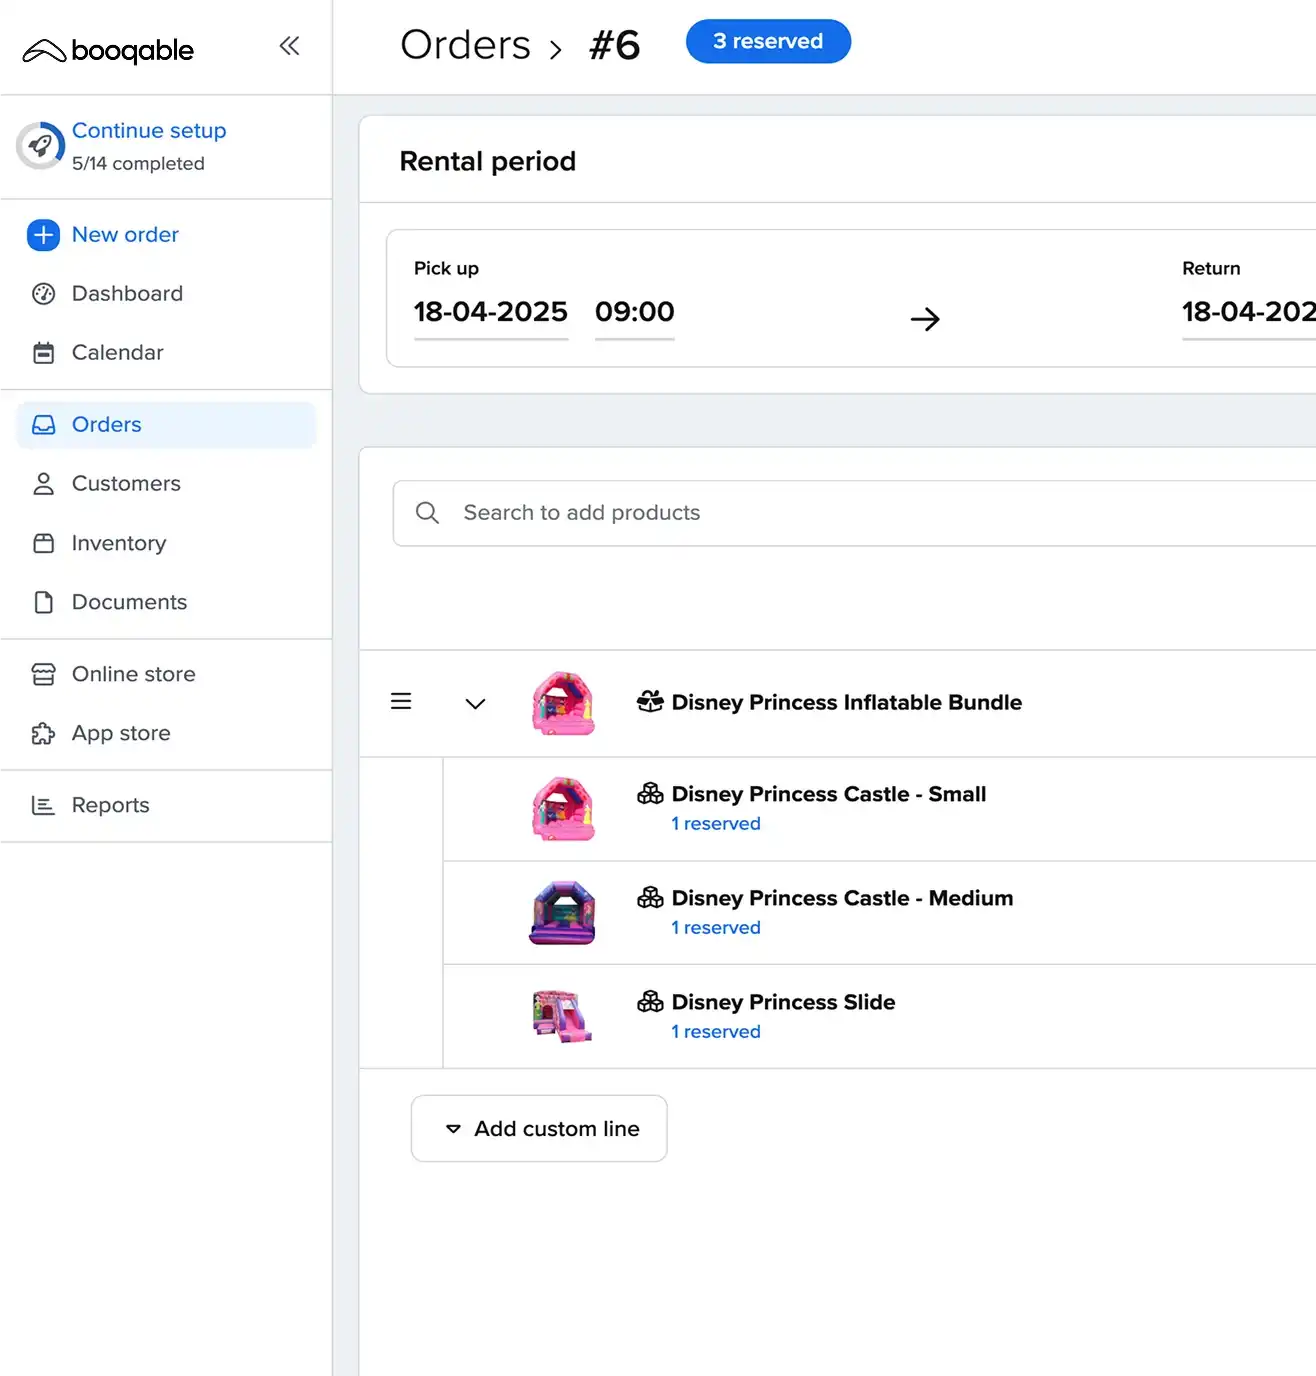Click the Documents file icon
This screenshot has width=1316, height=1376.
tap(43, 602)
